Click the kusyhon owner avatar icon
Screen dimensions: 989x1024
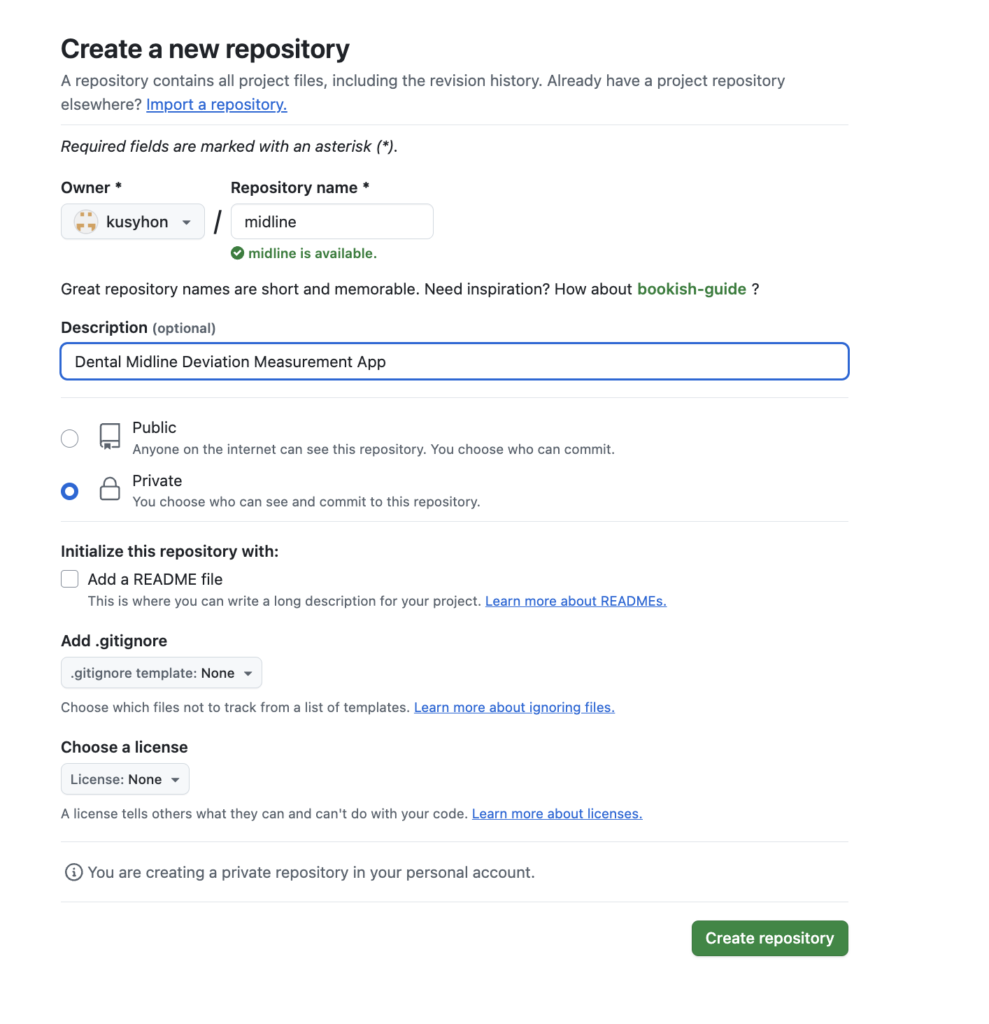pyautogui.click(x=86, y=222)
